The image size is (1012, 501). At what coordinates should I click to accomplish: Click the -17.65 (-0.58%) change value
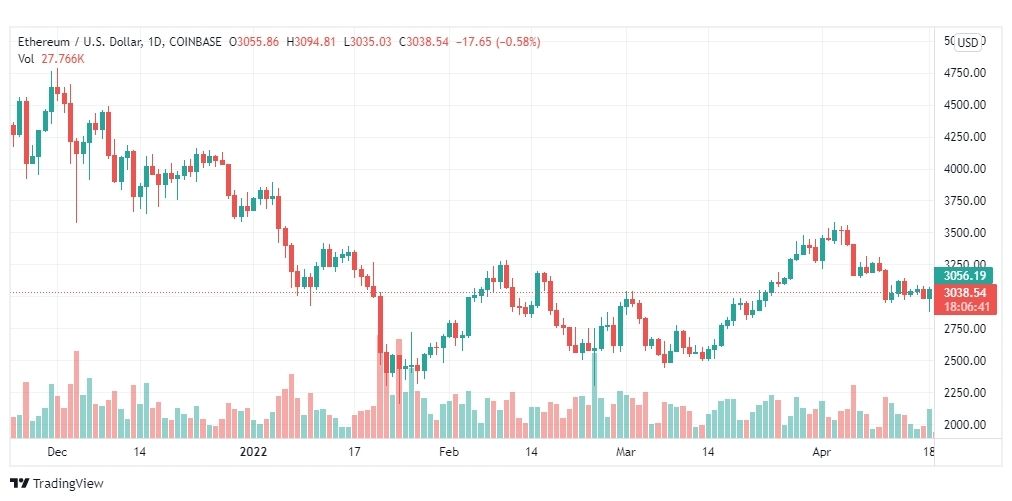[x=498, y=42]
